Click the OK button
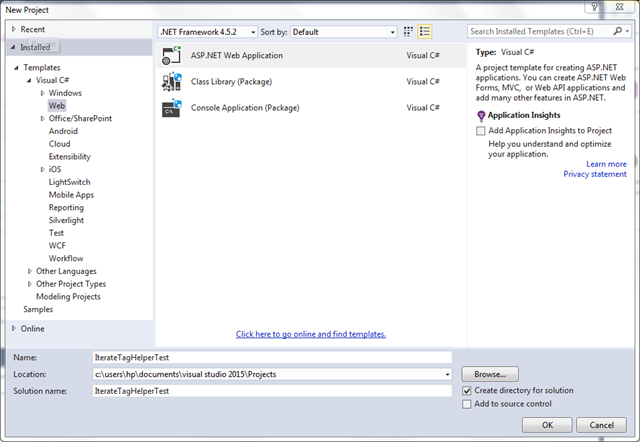 point(547,425)
